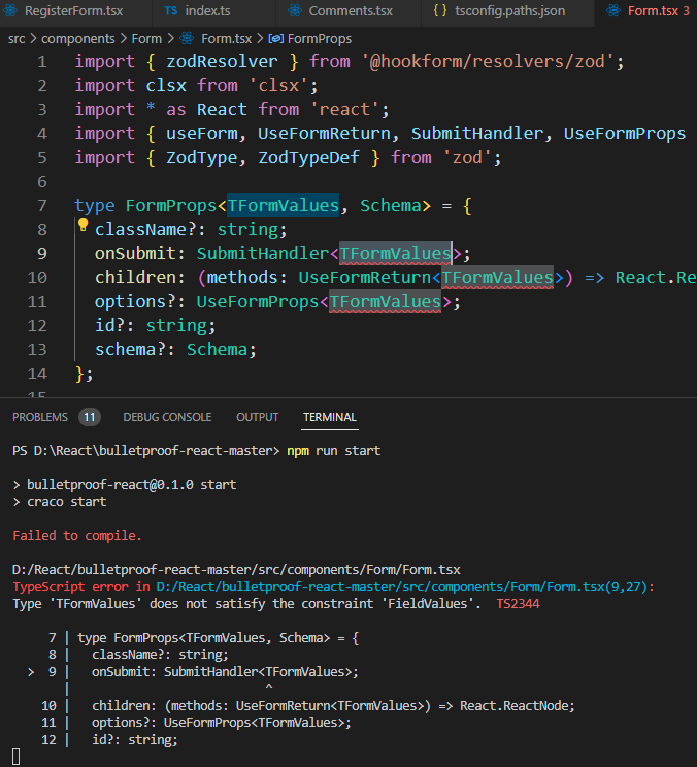Click the TS icon on index.ts tab
The height and width of the screenshot is (767, 697).
(171, 10)
